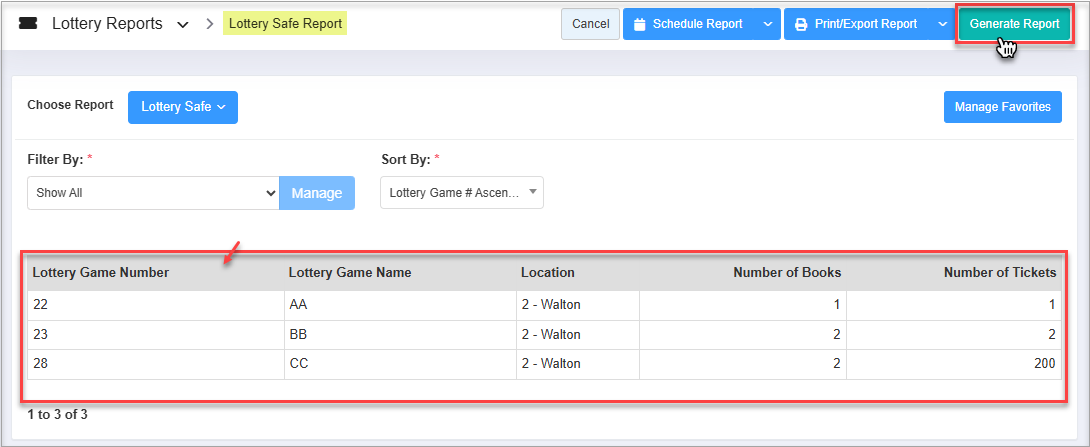This screenshot has height=447, width=1090.
Task: Click the Generate Report button
Action: tap(1014, 24)
